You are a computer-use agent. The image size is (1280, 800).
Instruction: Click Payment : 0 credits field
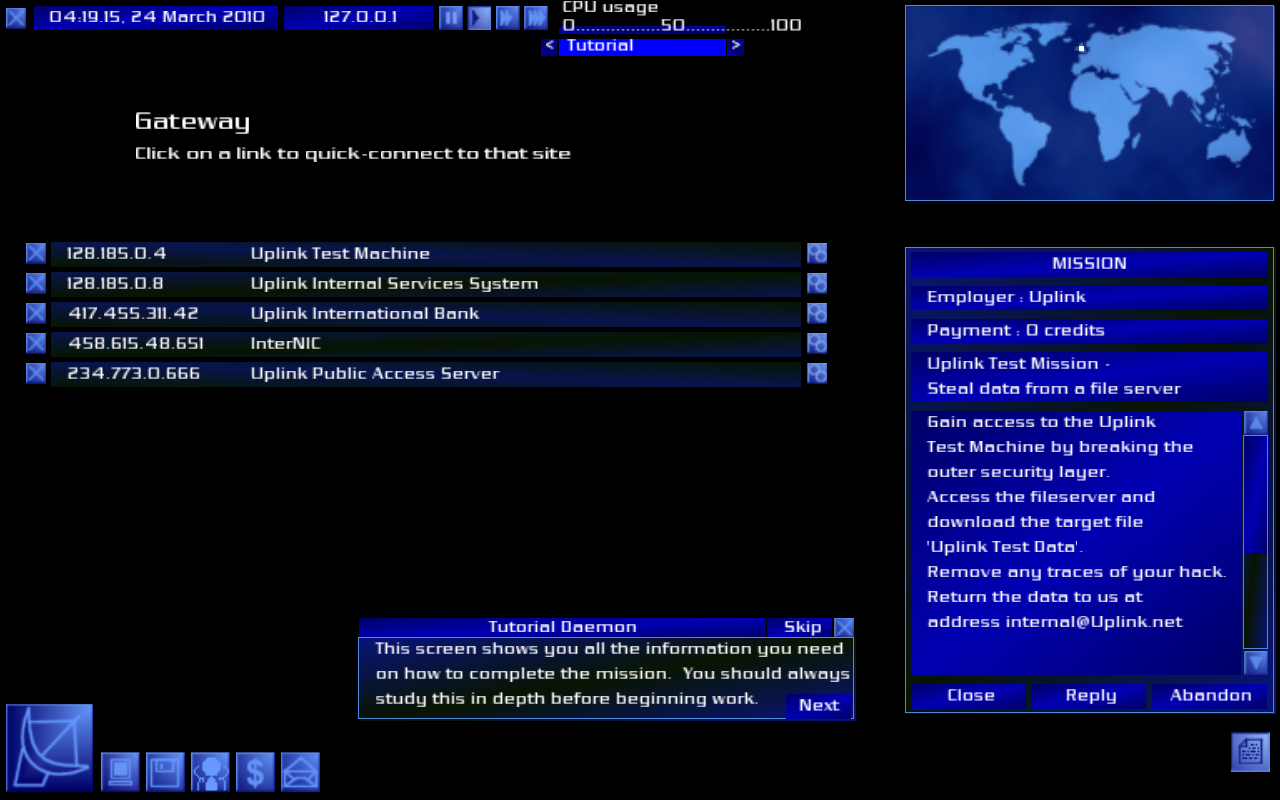tap(1089, 330)
